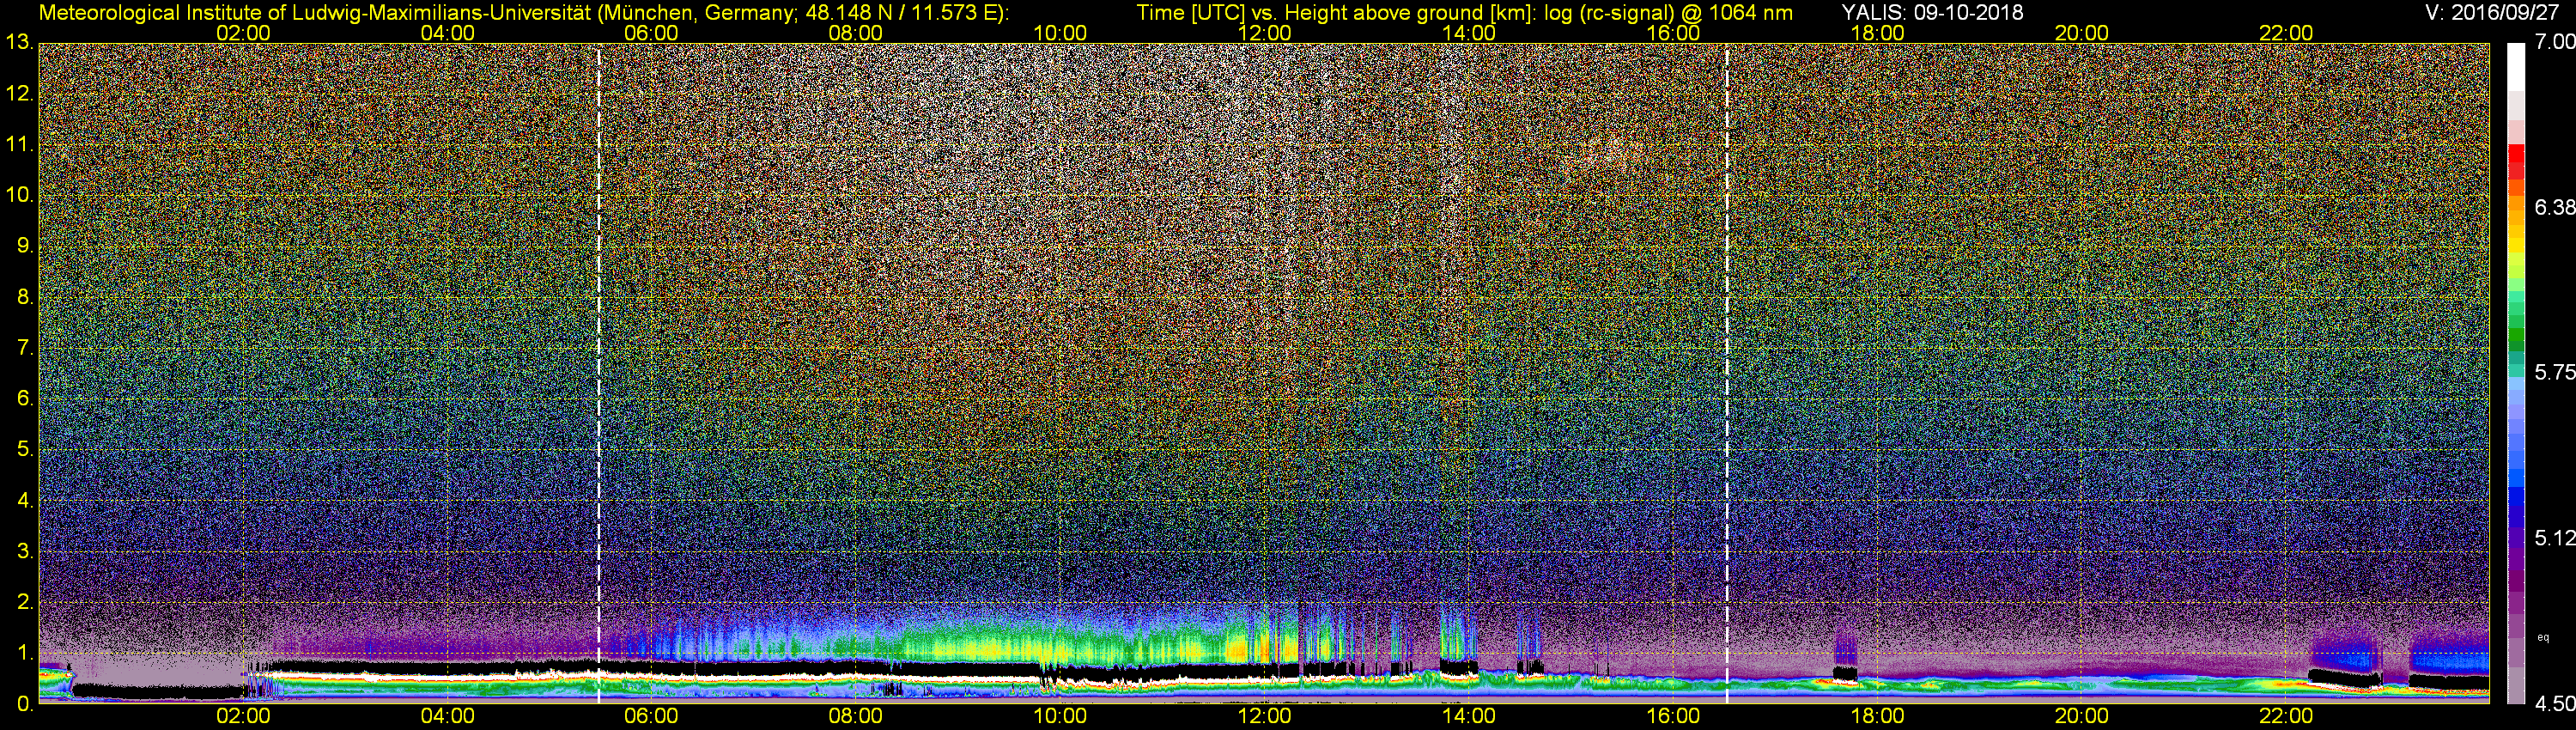Click the 5 km height axis label
Image resolution: width=2576 pixels, height=730 pixels.
point(25,450)
